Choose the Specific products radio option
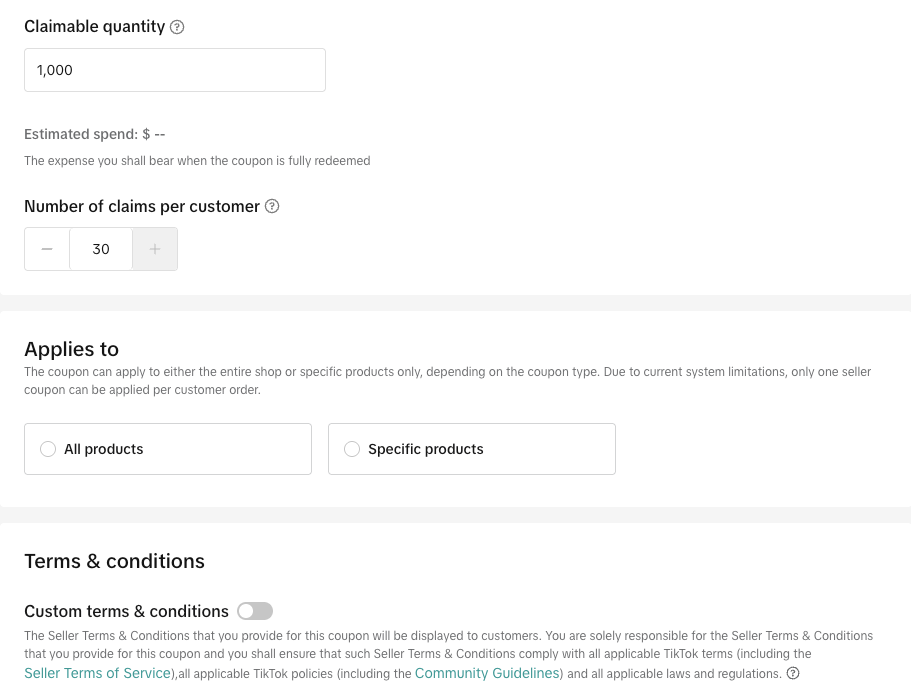Viewport: 911px width, 699px height. [x=352, y=449]
